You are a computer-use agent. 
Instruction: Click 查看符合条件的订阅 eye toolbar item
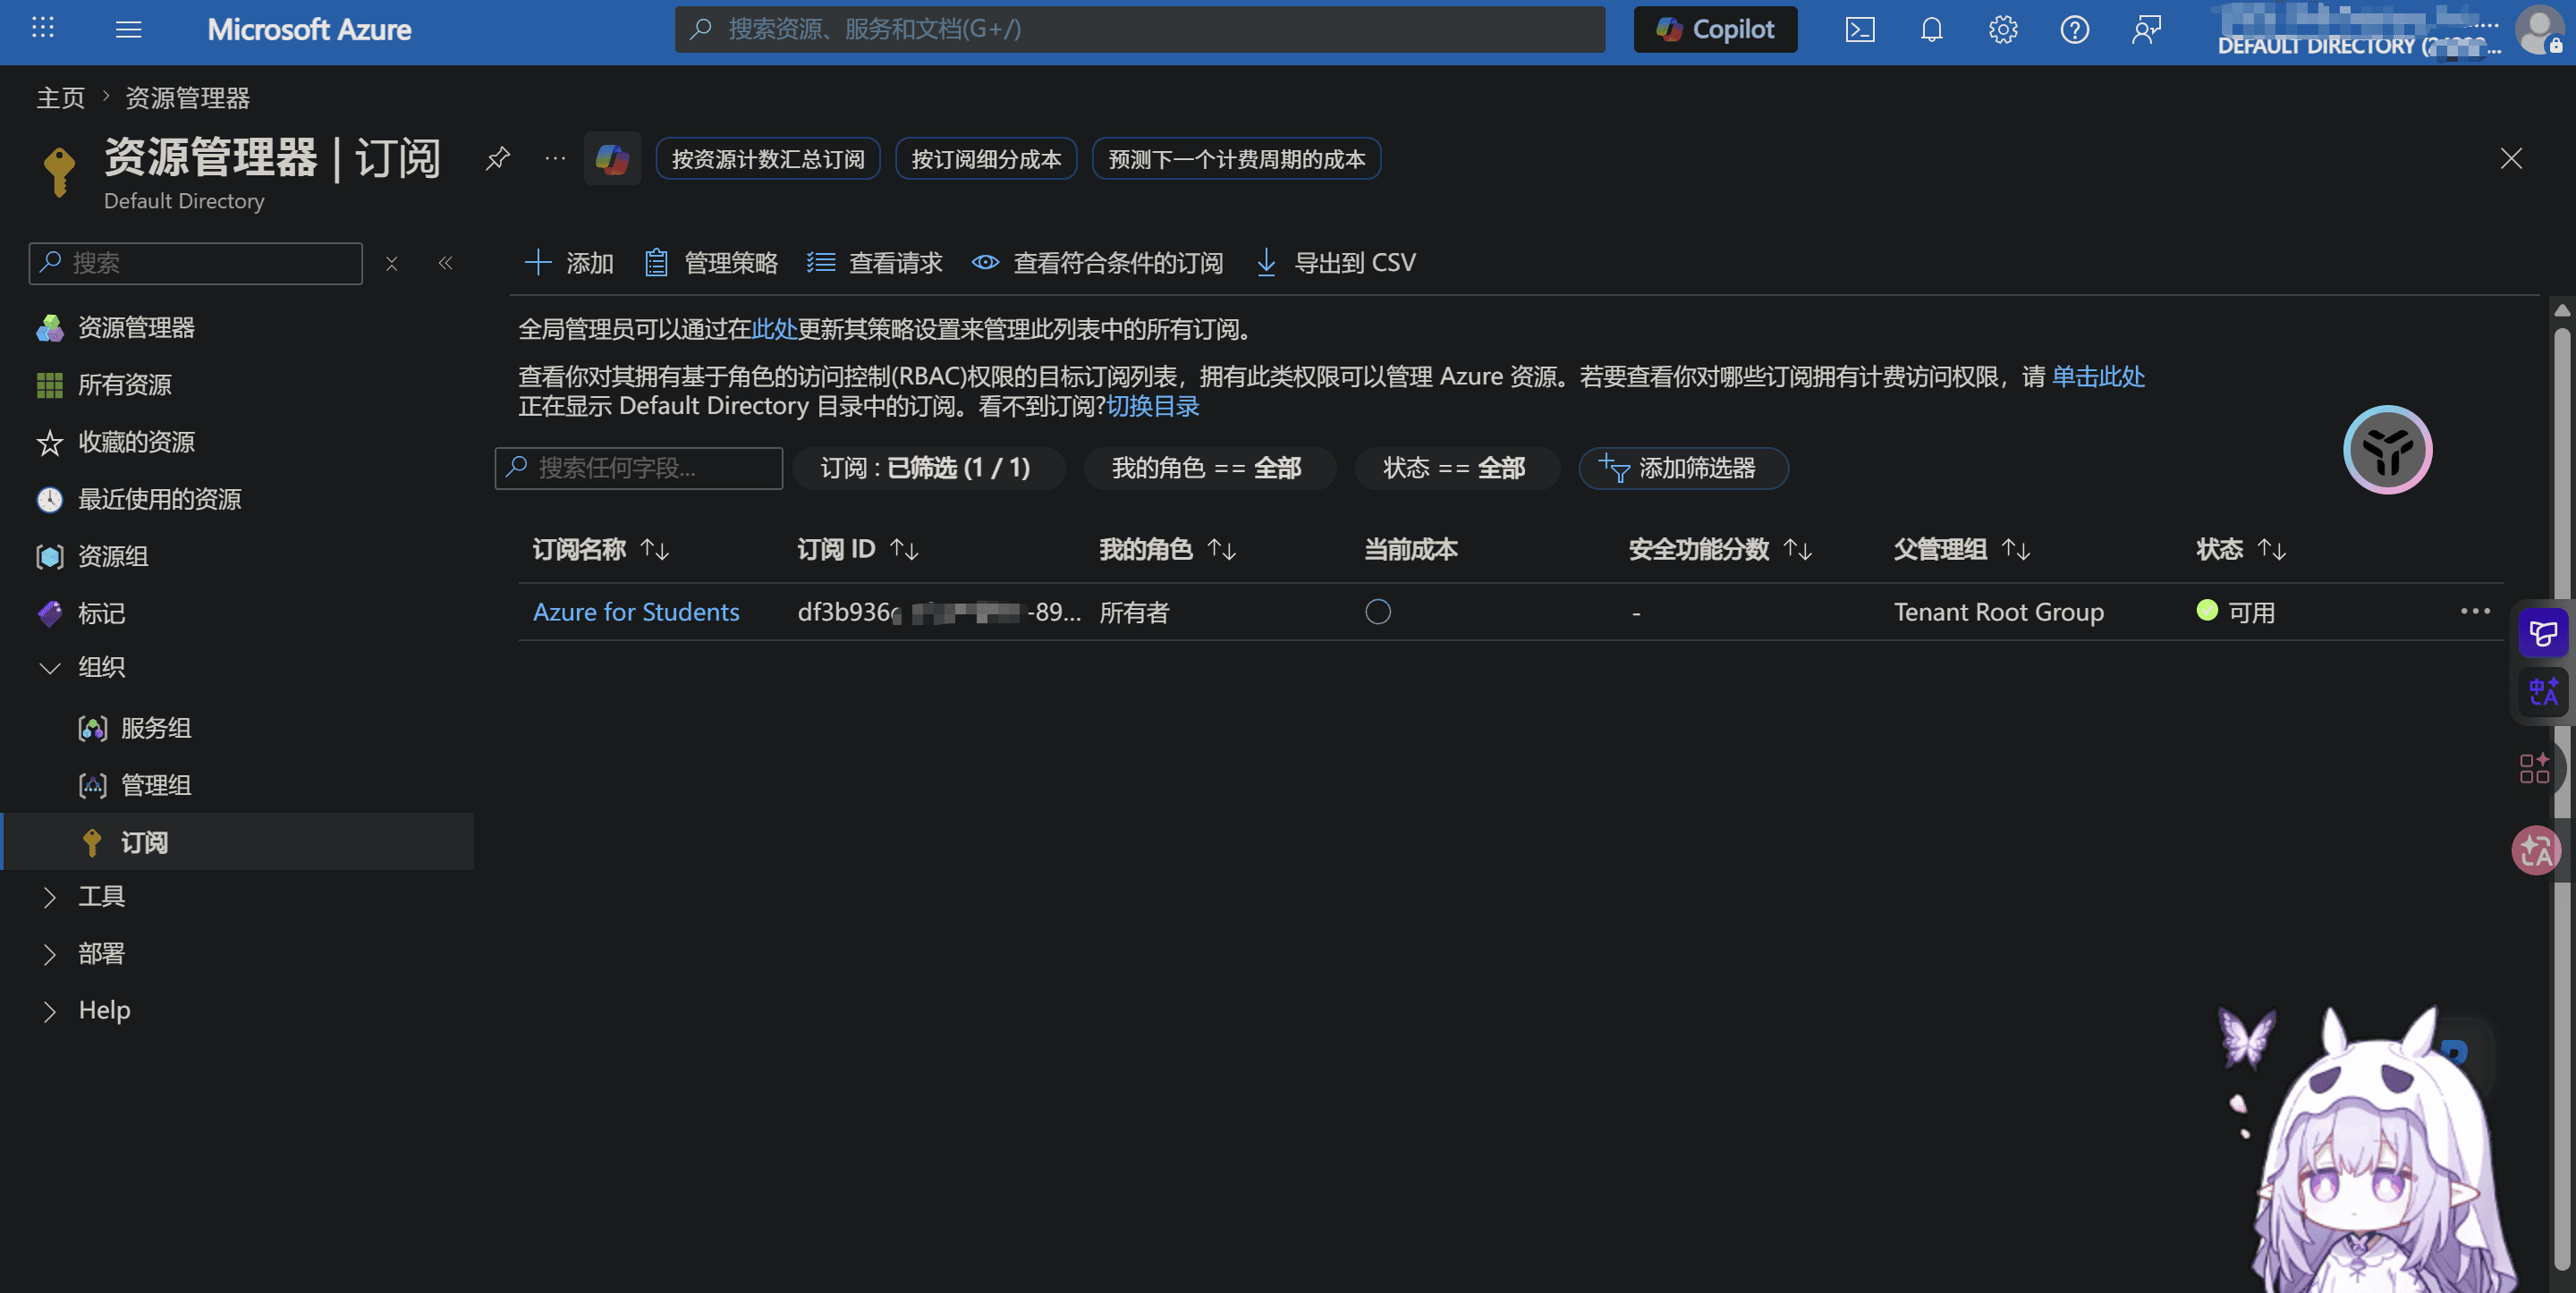point(1097,263)
